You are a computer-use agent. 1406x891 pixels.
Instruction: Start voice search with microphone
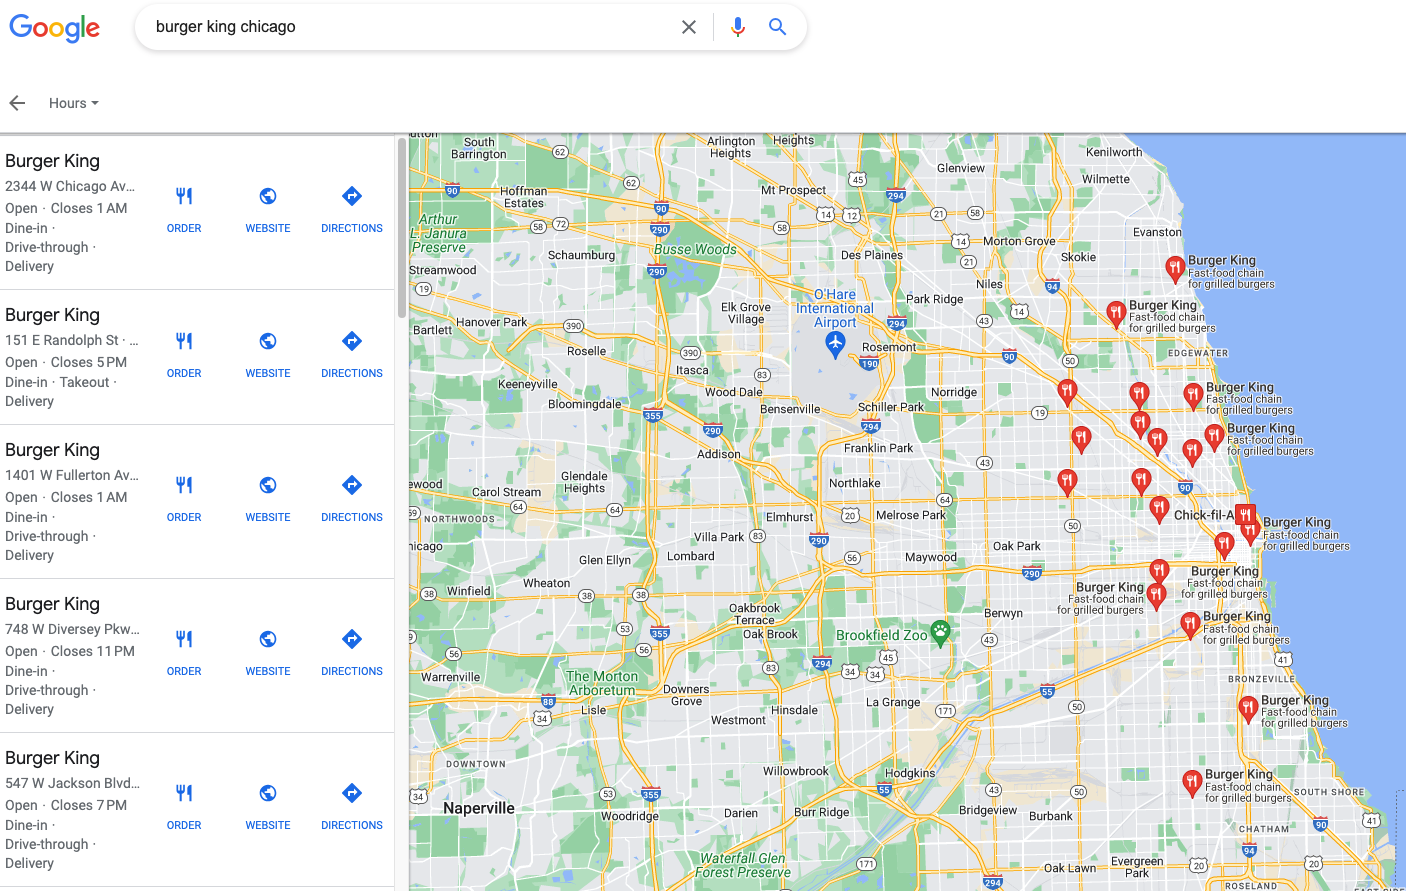(x=738, y=27)
